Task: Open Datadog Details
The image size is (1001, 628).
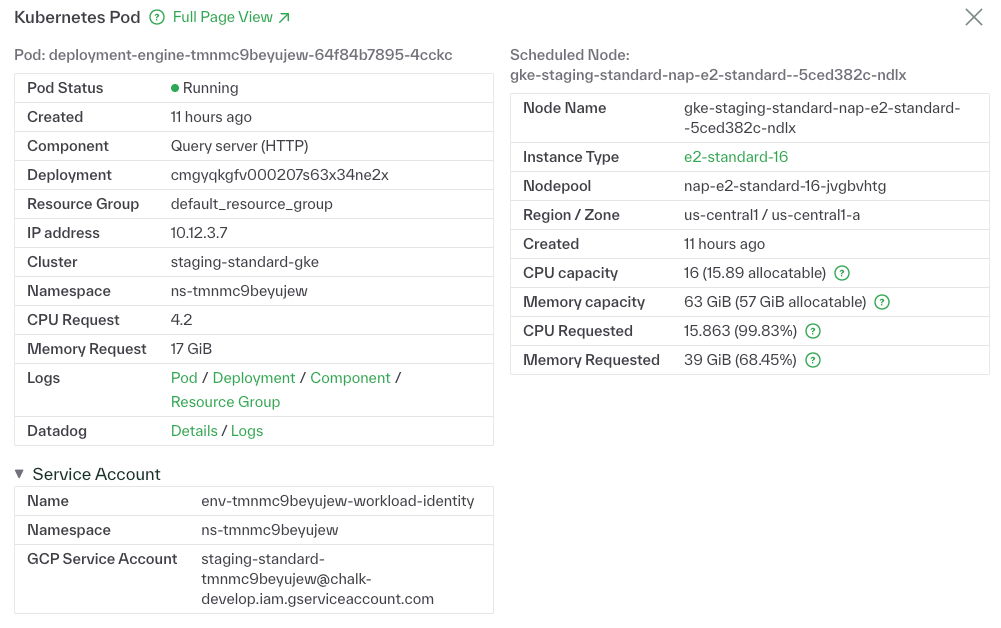Action: tap(194, 431)
